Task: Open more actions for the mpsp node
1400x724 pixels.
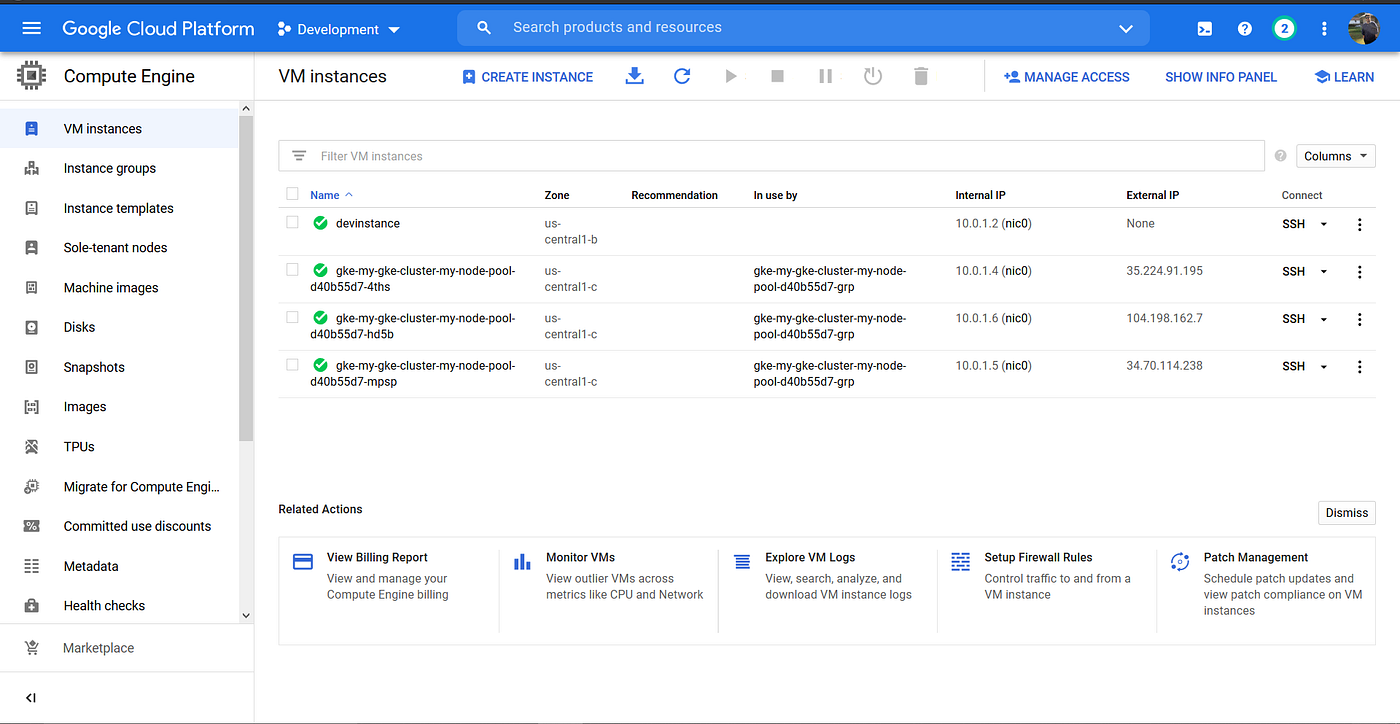Action: tap(1359, 367)
